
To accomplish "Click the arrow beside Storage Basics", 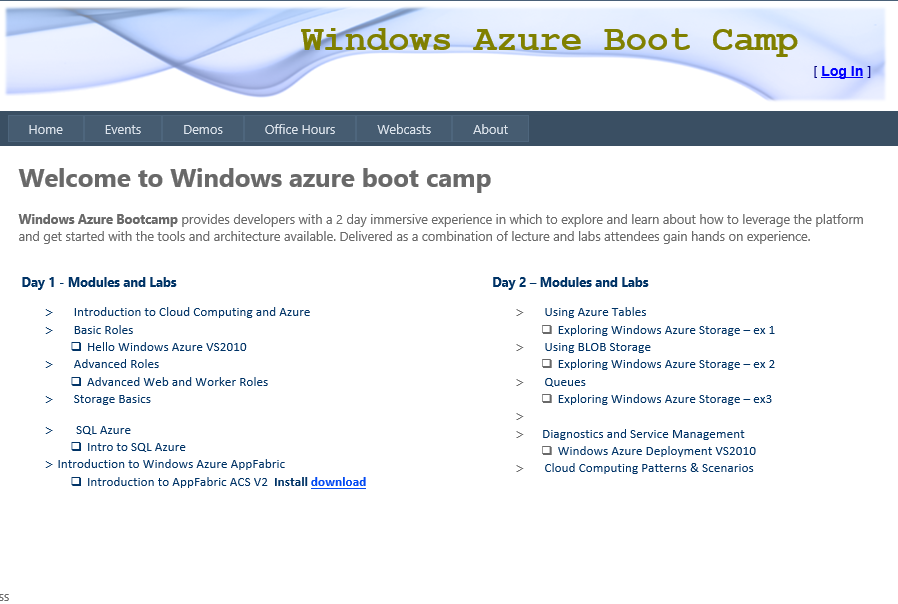I will [x=49, y=400].
